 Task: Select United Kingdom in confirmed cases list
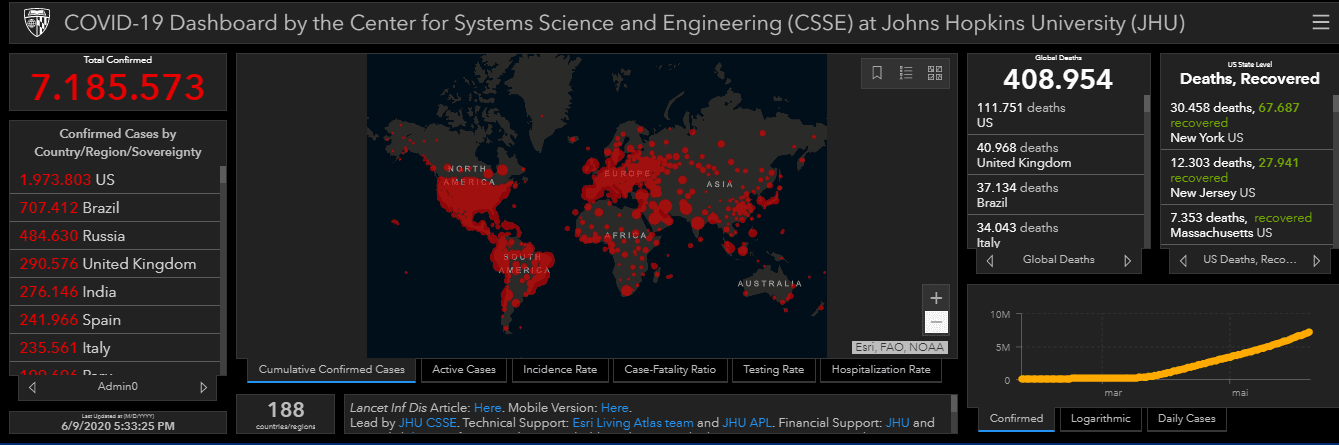tap(115, 264)
